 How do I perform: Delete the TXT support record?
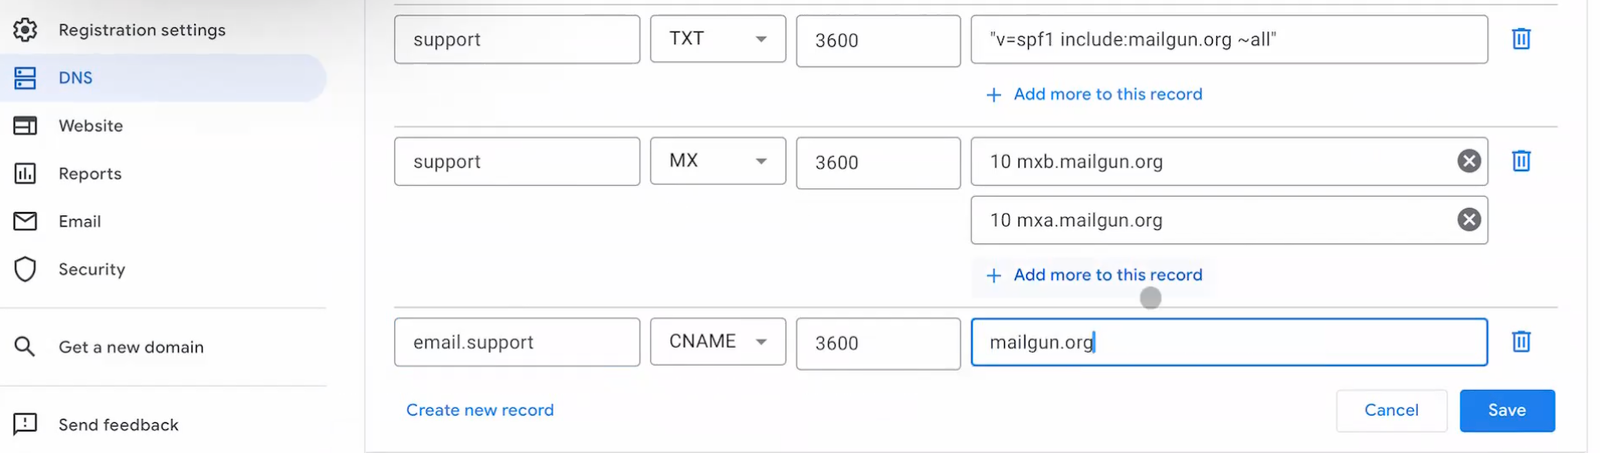[1521, 39]
